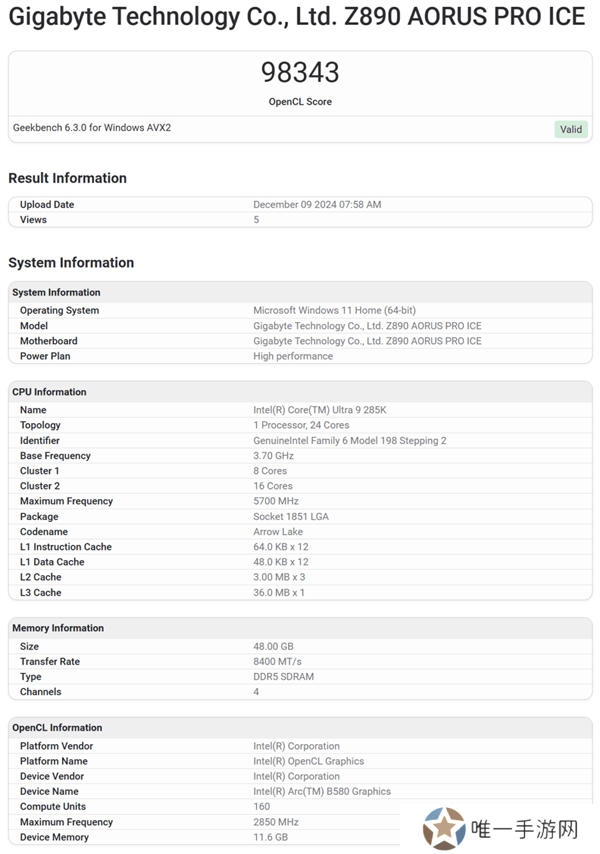
Task: Click L2 Cache value 3.00 MB x 3
Action: (x=279, y=577)
